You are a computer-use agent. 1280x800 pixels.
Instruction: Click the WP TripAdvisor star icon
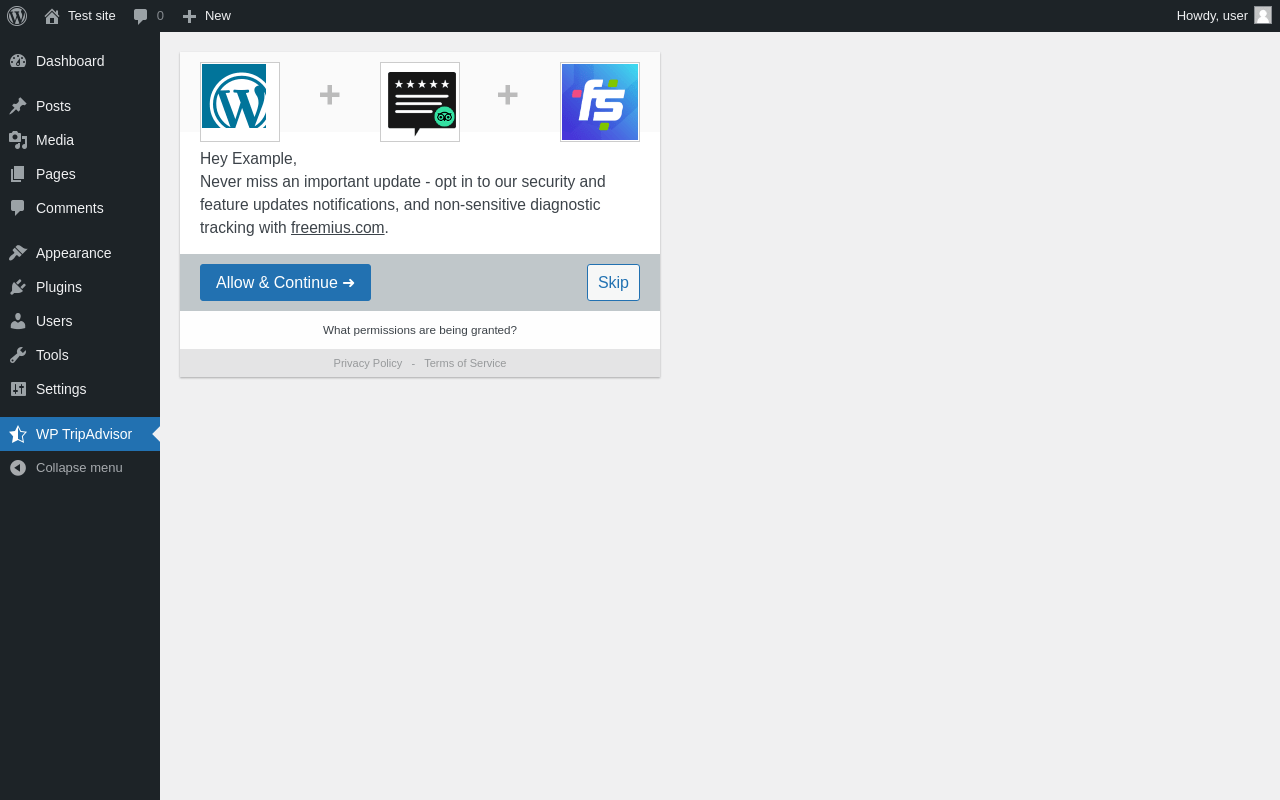tap(18, 434)
